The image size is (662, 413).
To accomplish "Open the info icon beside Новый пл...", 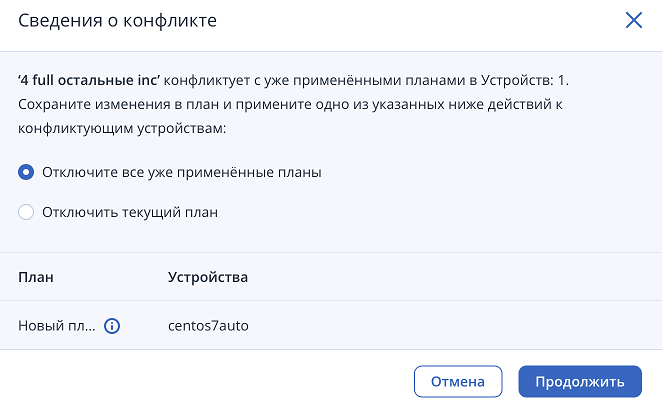I will coord(112,326).
